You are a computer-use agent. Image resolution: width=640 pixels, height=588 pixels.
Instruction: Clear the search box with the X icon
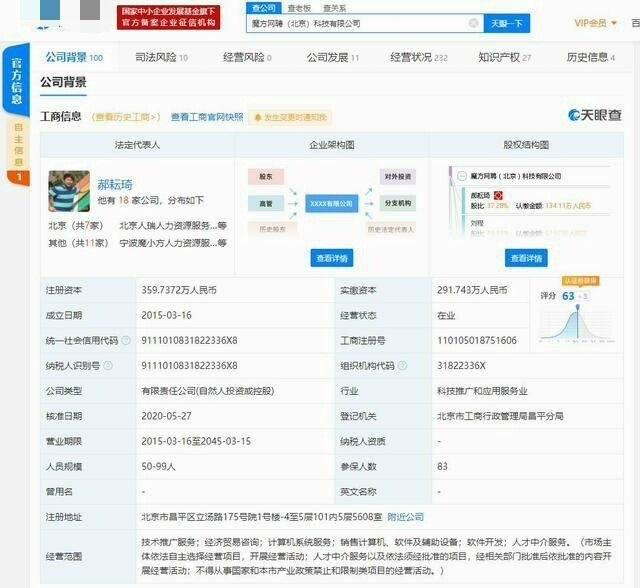point(473,23)
